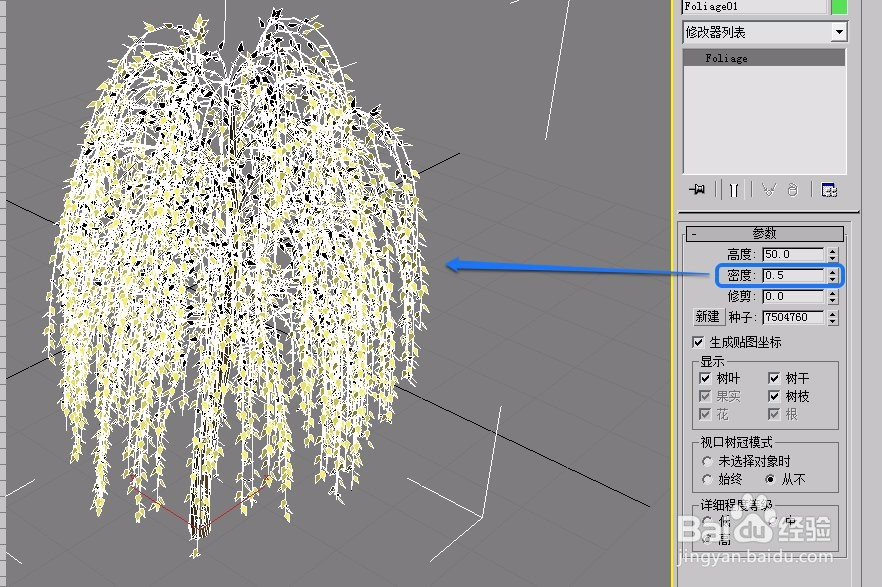Click the Foliage01 object name field
This screenshot has height=587, width=882.
coord(754,7)
